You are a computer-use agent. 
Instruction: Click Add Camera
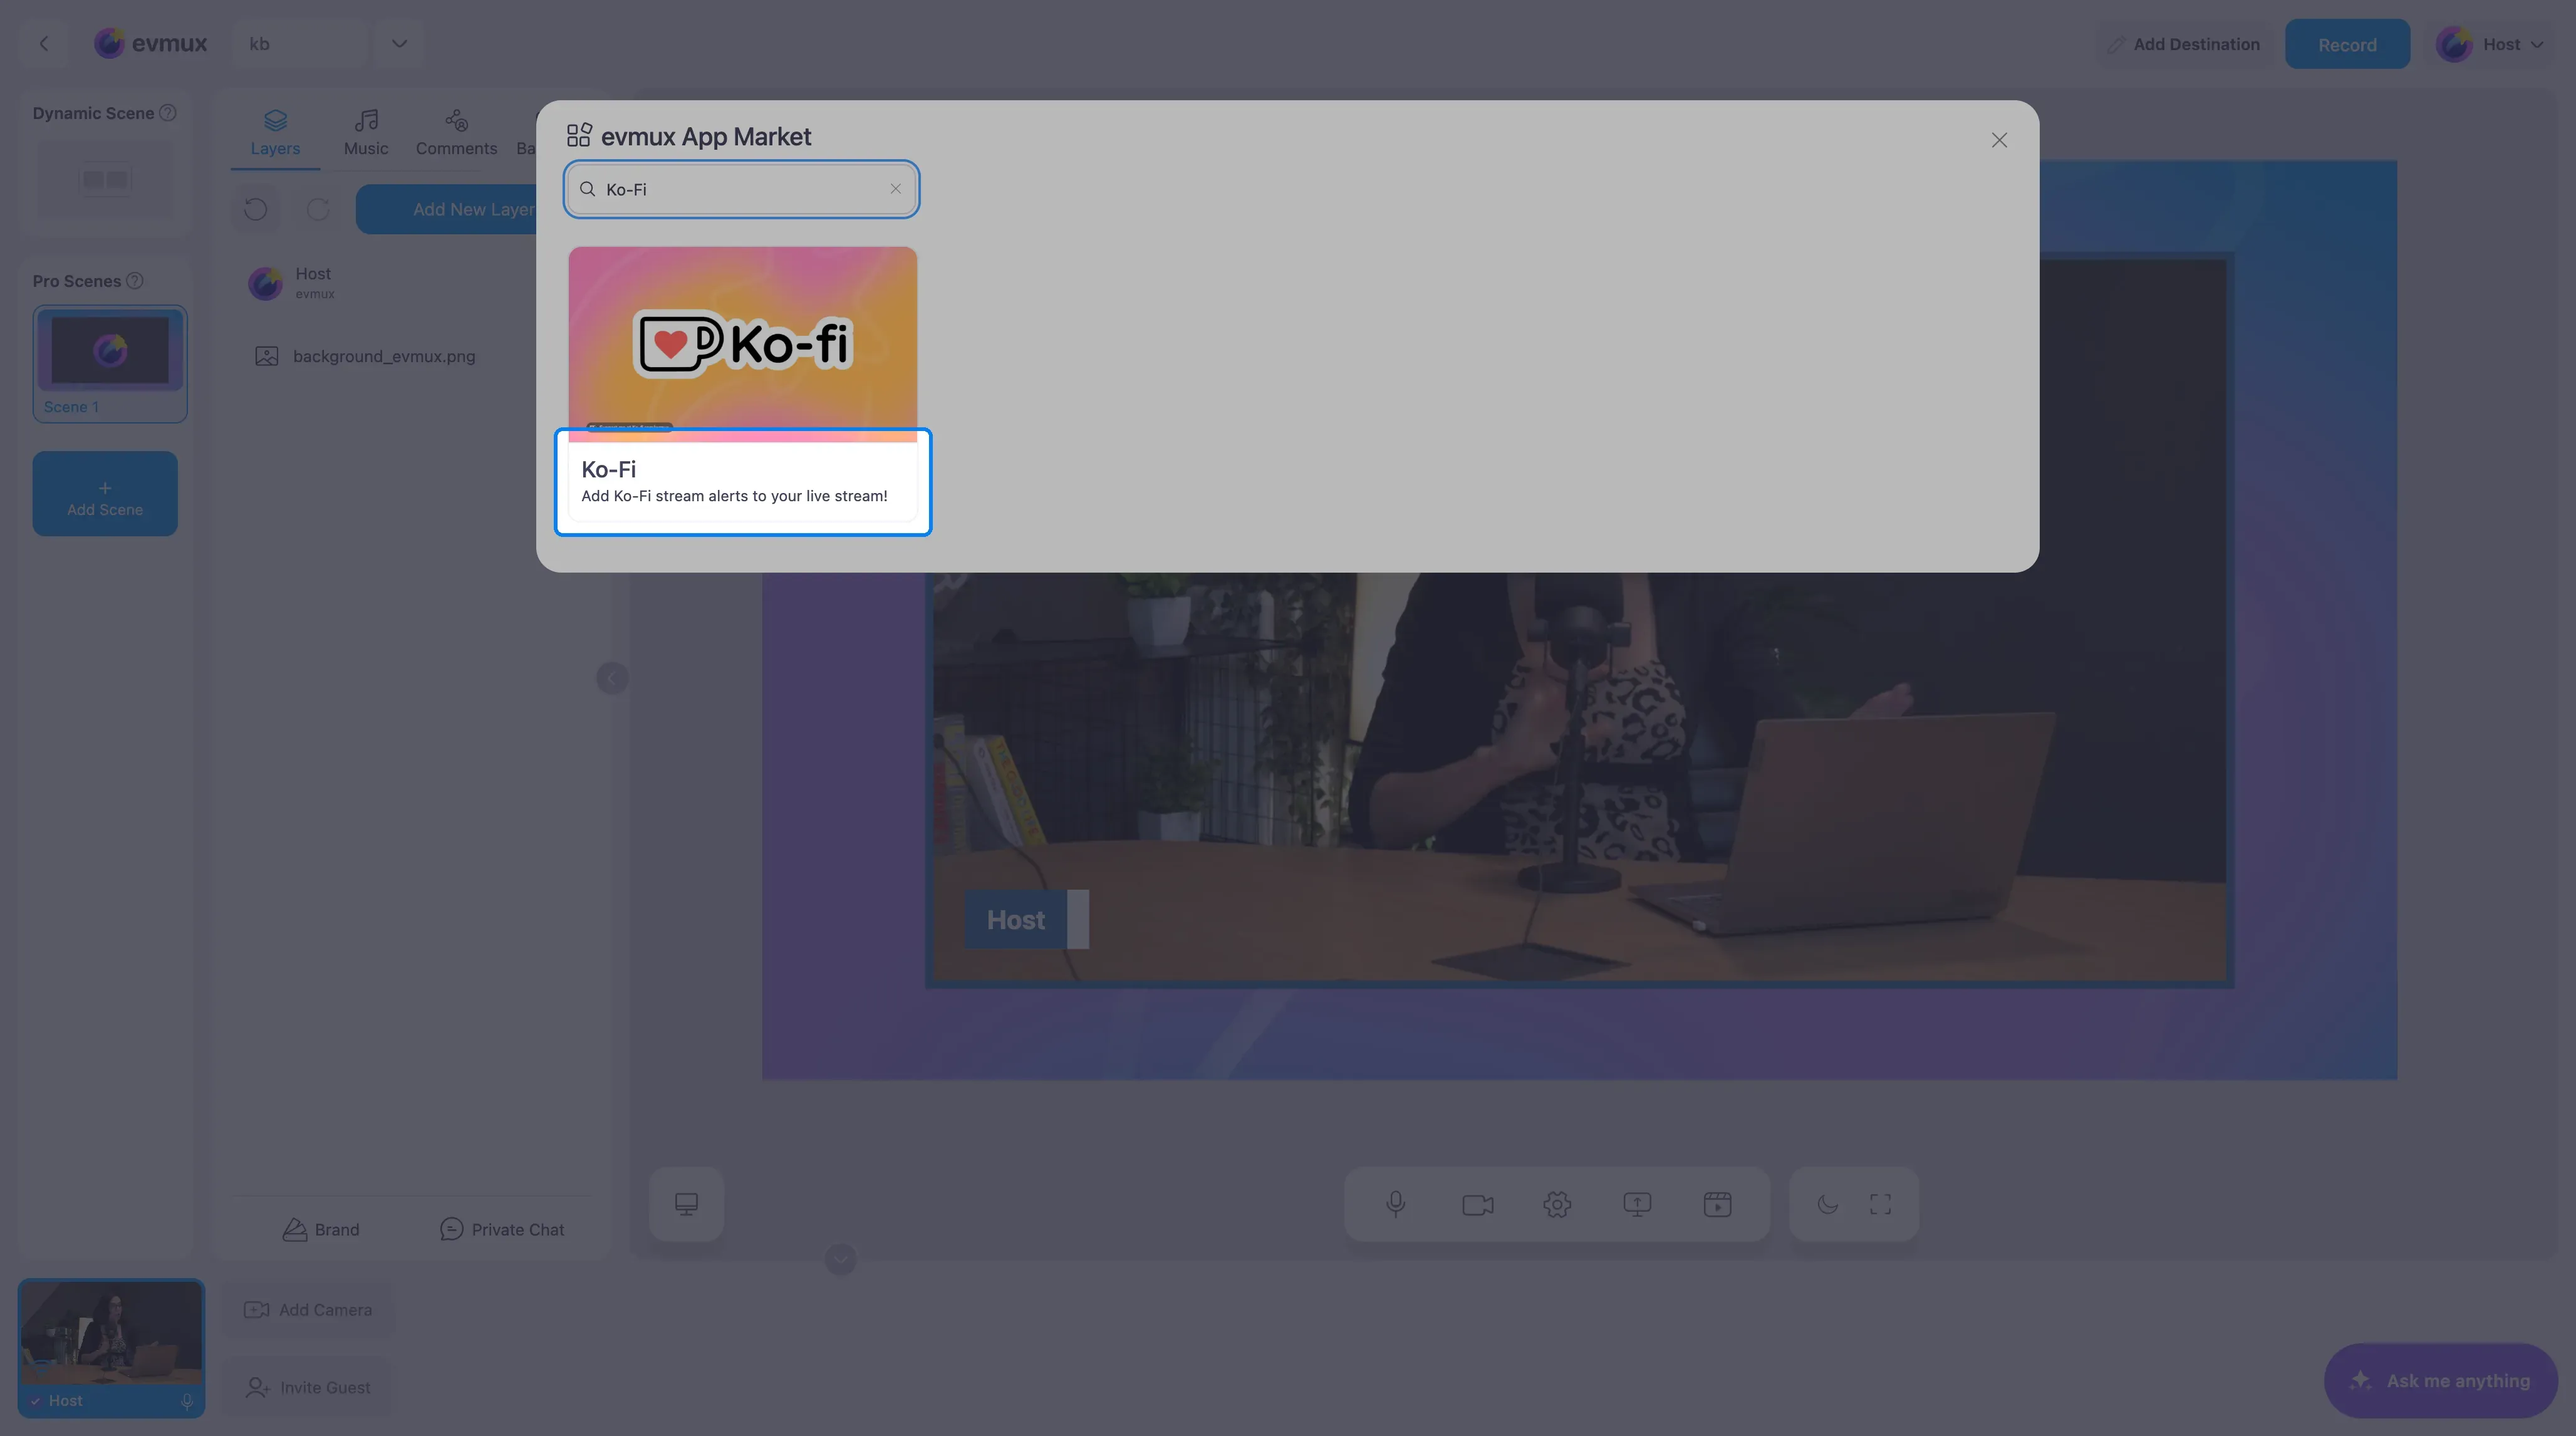coord(308,1309)
